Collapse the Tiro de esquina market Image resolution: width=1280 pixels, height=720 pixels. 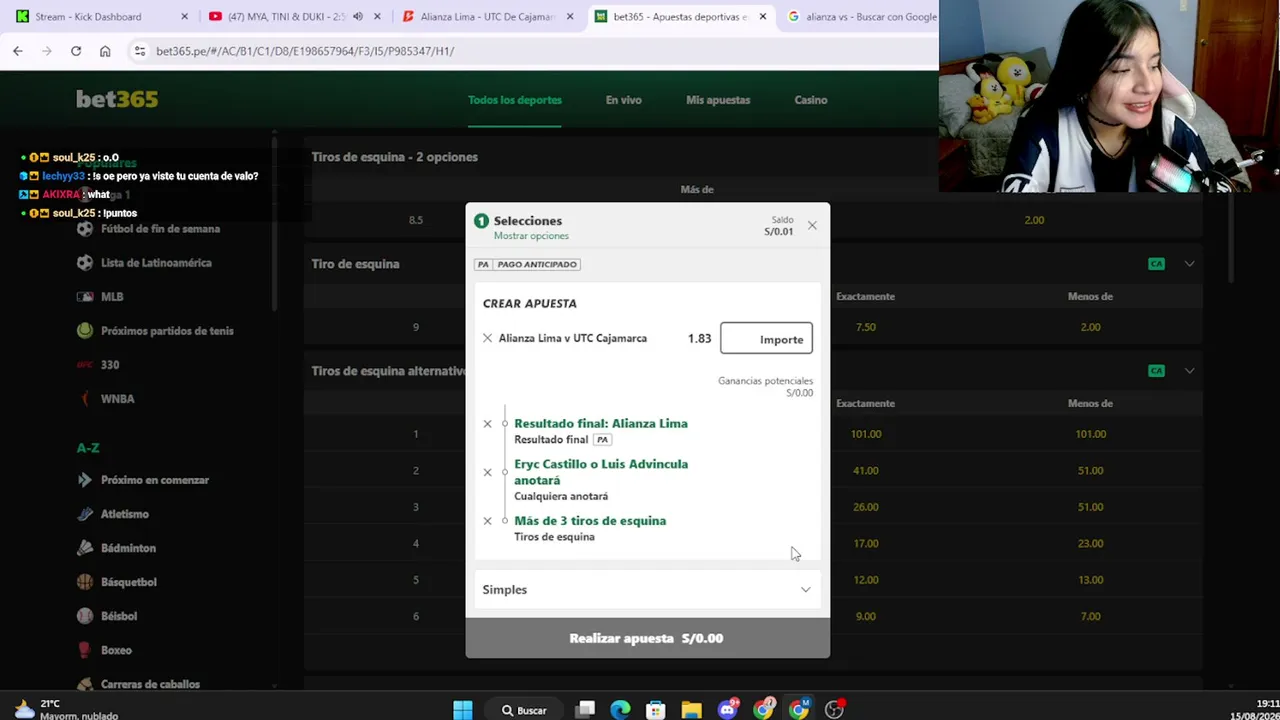[1189, 264]
